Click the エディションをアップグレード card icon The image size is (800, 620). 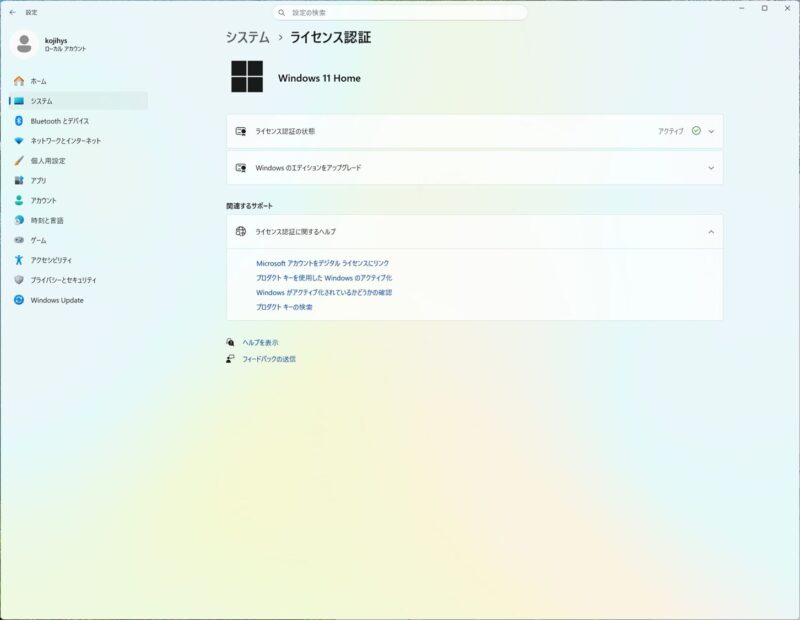pyautogui.click(x=241, y=168)
